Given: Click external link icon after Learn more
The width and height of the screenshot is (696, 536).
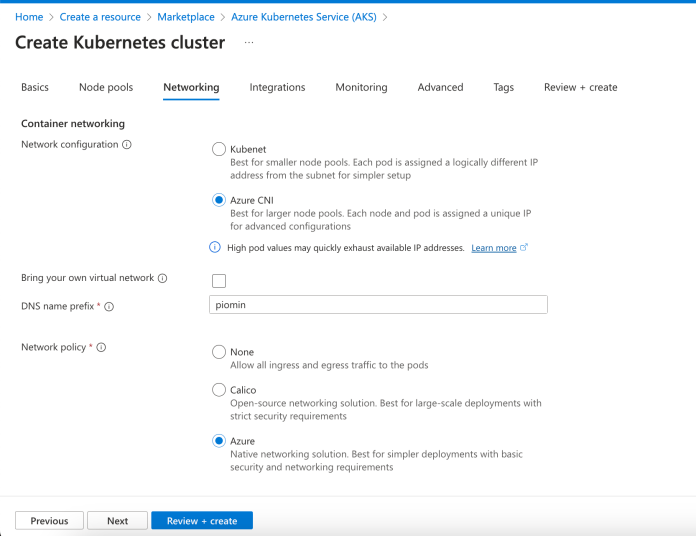Looking at the screenshot, I should tap(524, 247).
